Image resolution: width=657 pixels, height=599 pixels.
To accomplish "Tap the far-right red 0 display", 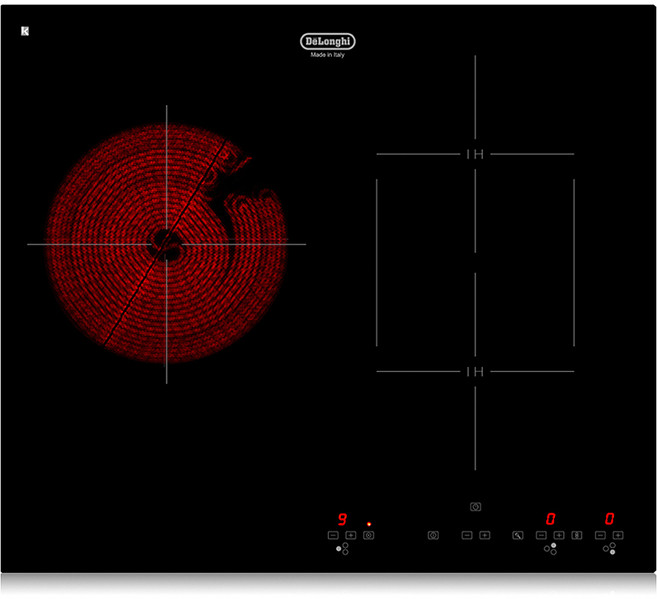I will click(x=608, y=519).
